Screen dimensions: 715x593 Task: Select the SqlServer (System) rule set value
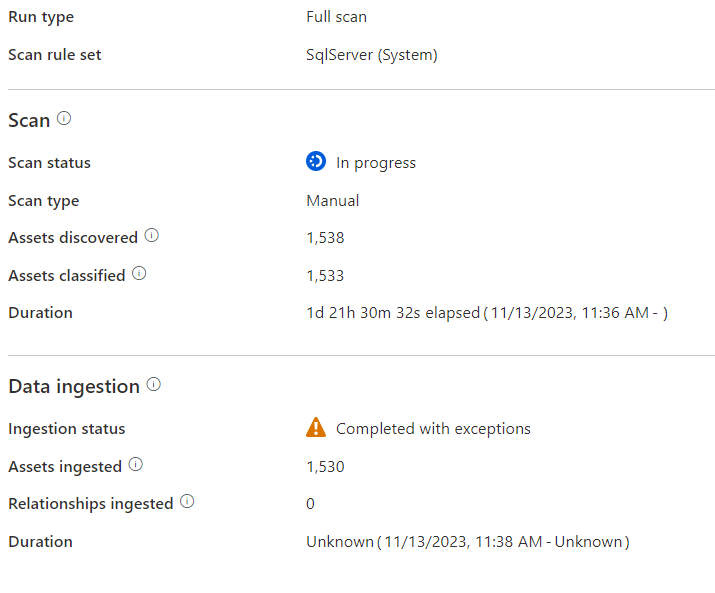point(372,55)
